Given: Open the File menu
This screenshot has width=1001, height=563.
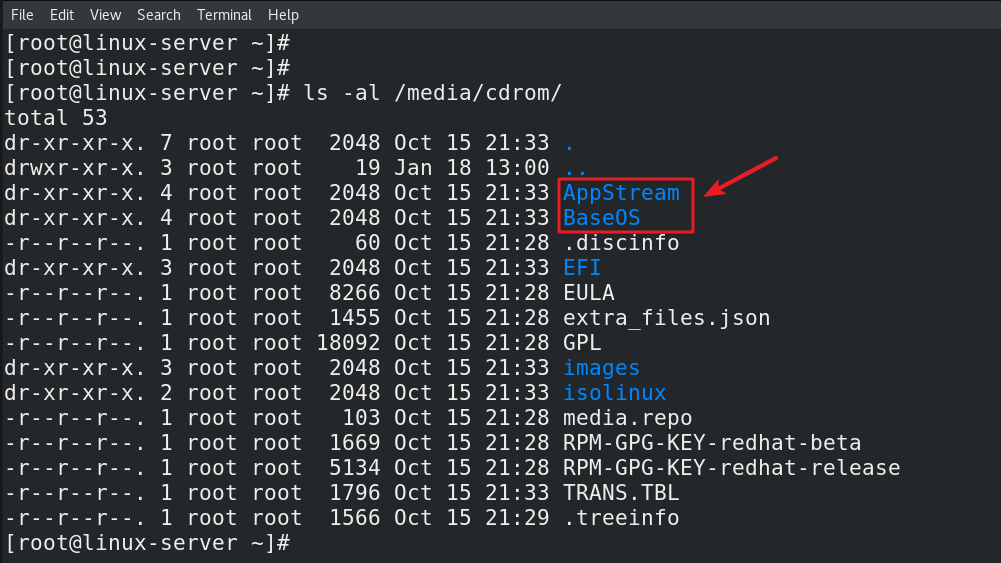Looking at the screenshot, I should pyautogui.click(x=22, y=15).
